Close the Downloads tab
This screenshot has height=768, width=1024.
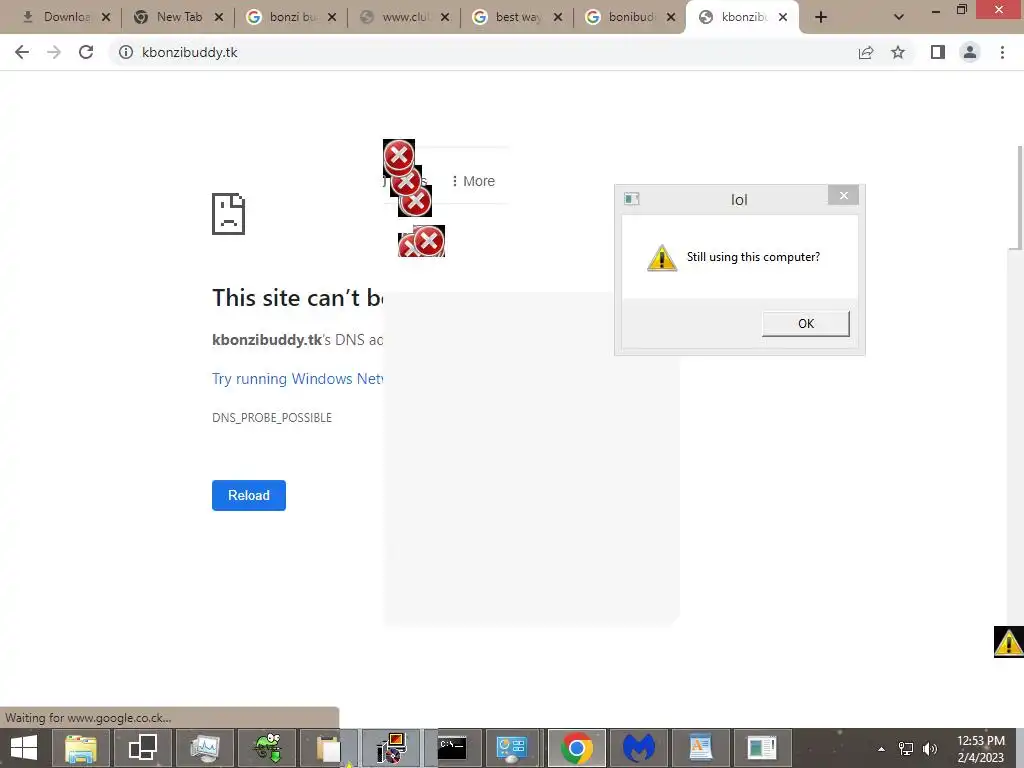tap(106, 18)
